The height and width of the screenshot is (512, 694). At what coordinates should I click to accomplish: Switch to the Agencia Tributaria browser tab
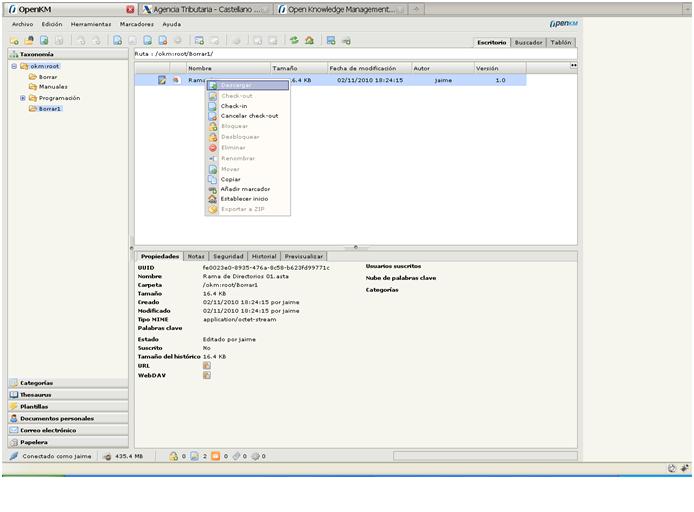(x=206, y=9)
